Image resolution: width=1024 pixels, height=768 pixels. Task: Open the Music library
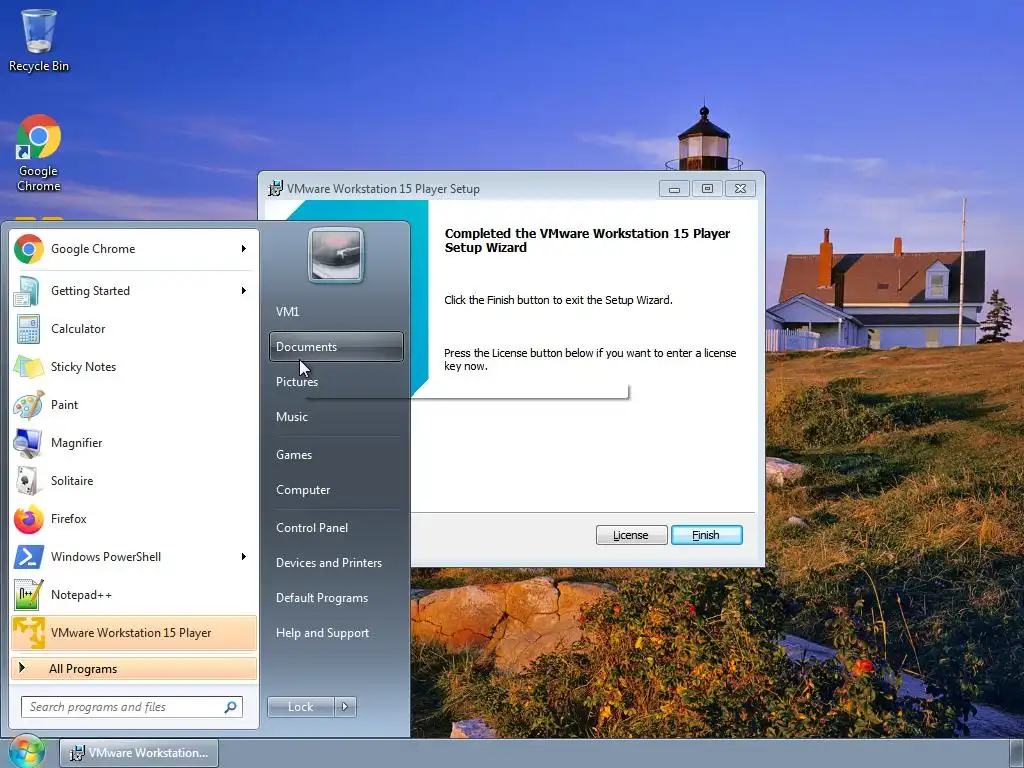(336, 417)
